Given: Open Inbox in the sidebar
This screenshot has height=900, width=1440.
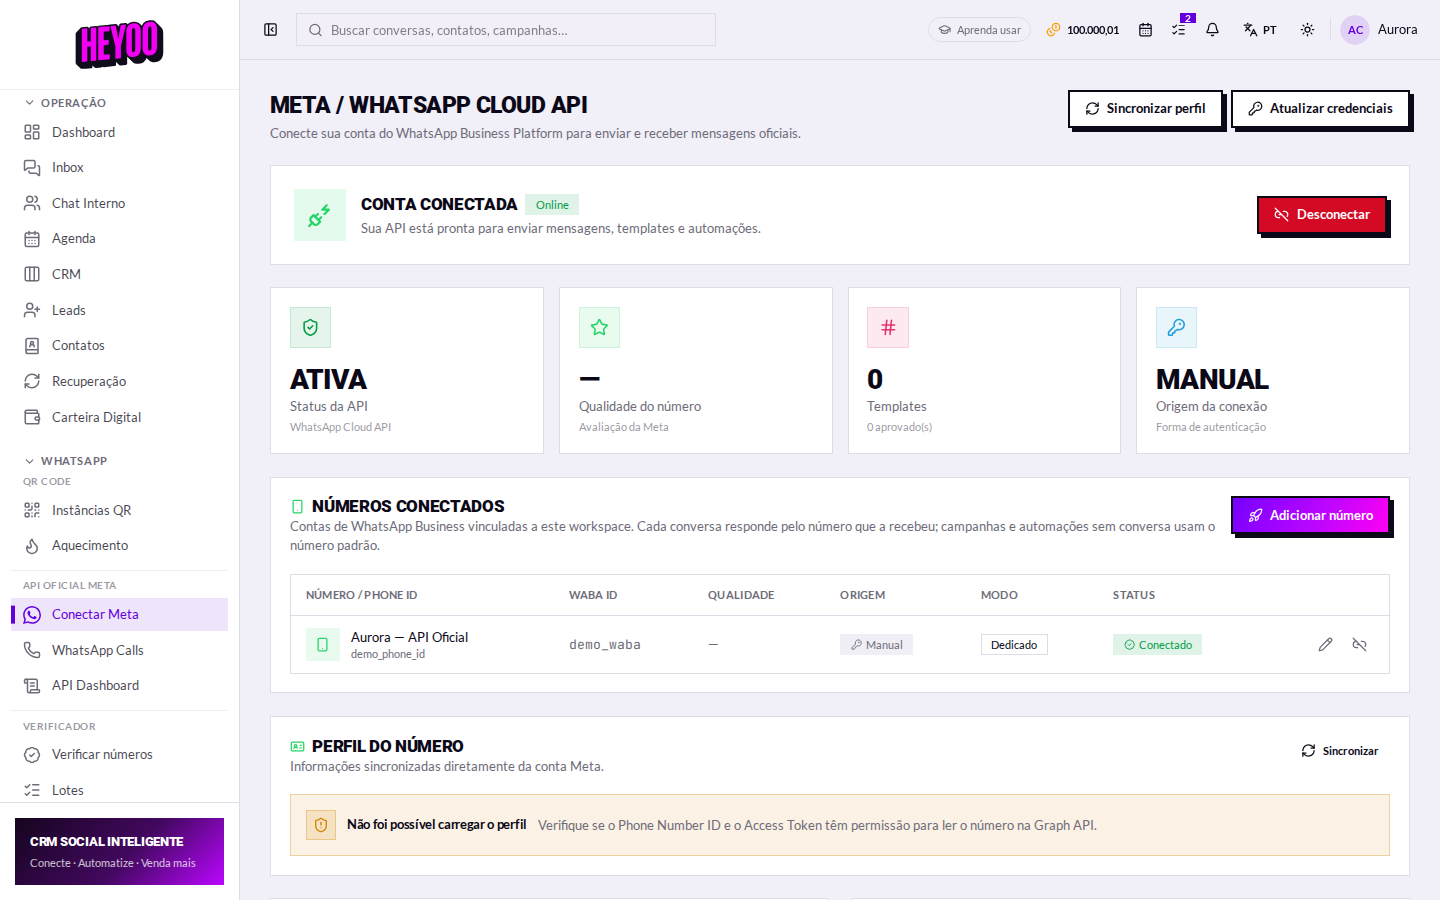Looking at the screenshot, I should click(119, 168).
